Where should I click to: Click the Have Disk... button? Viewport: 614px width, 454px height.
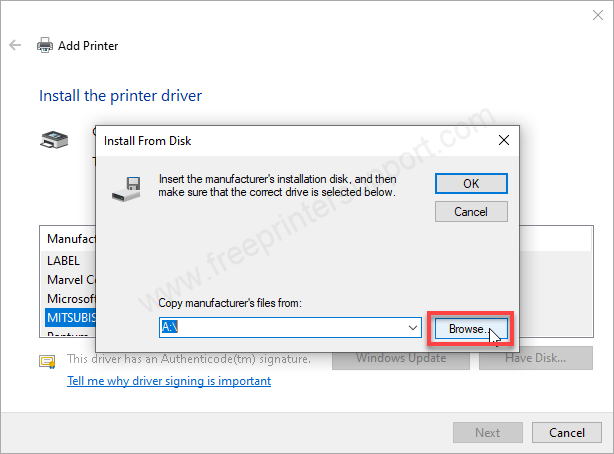click(x=536, y=358)
